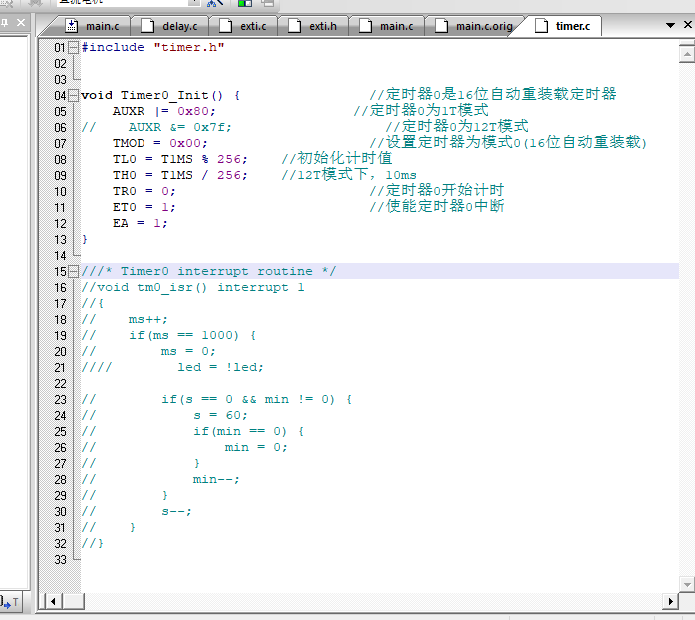
Task: Click commented if(ms == 1000) line
Action: click(x=169, y=335)
